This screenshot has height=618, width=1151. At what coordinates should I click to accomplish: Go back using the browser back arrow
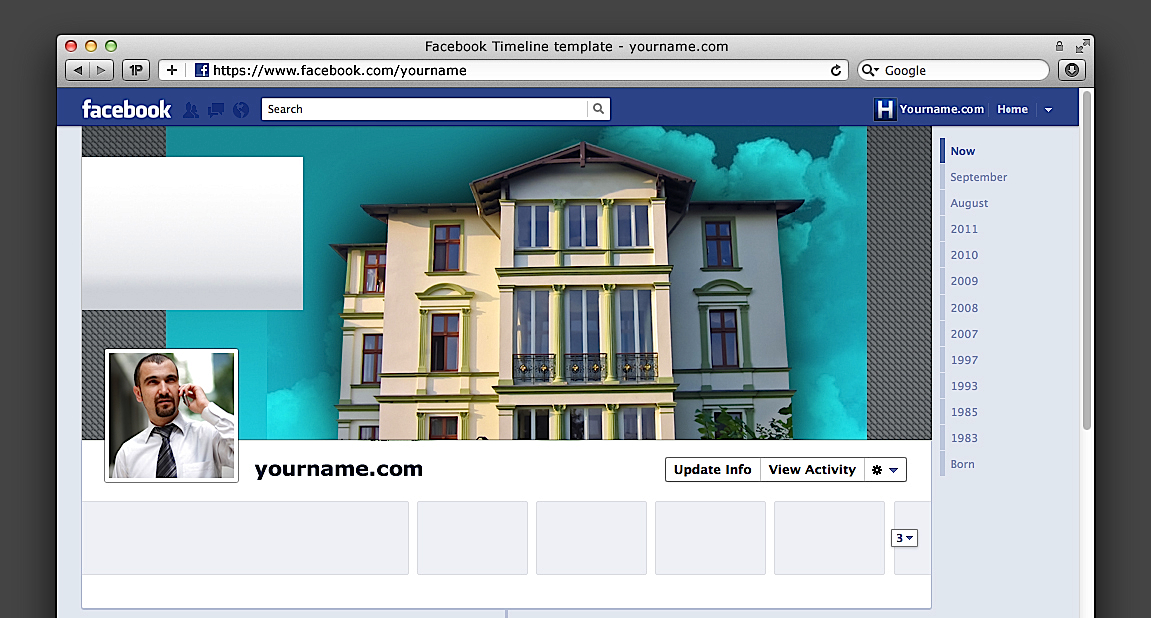(78, 70)
